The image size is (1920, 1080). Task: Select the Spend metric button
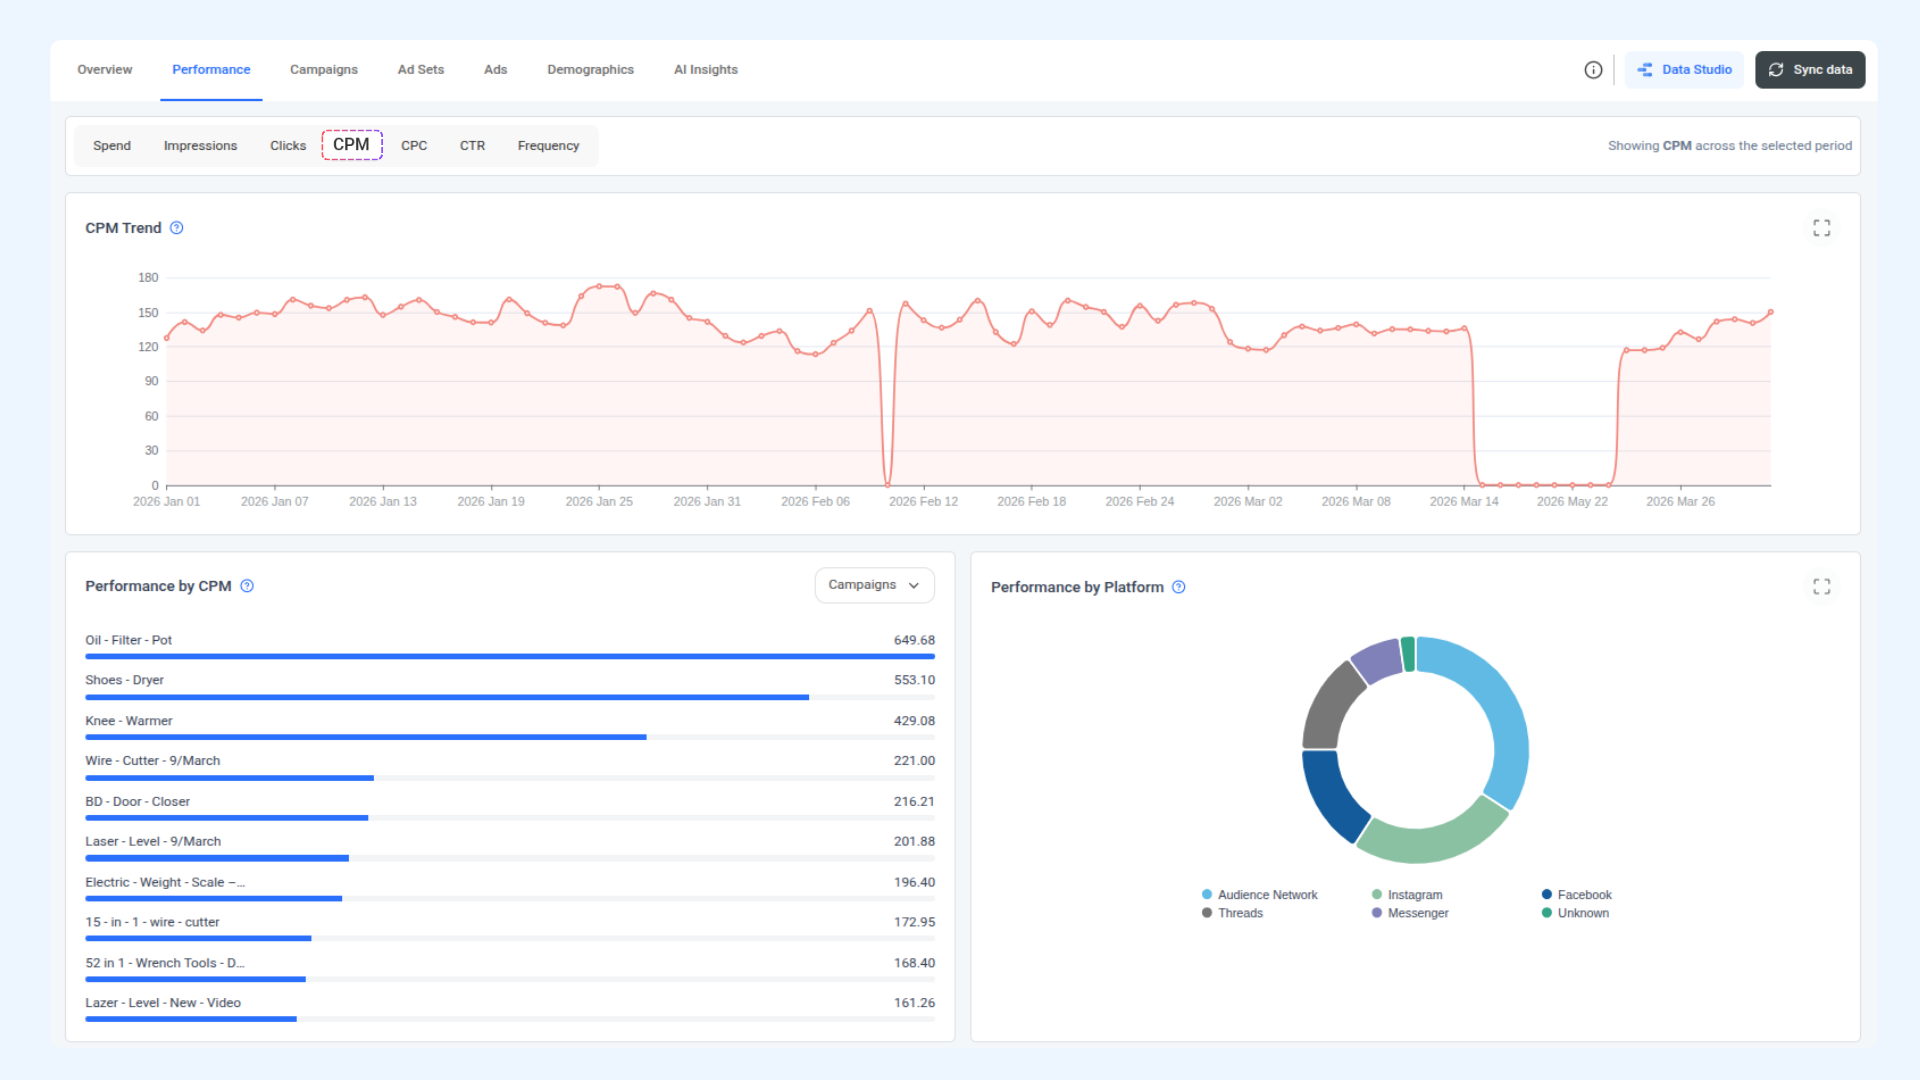(112, 146)
